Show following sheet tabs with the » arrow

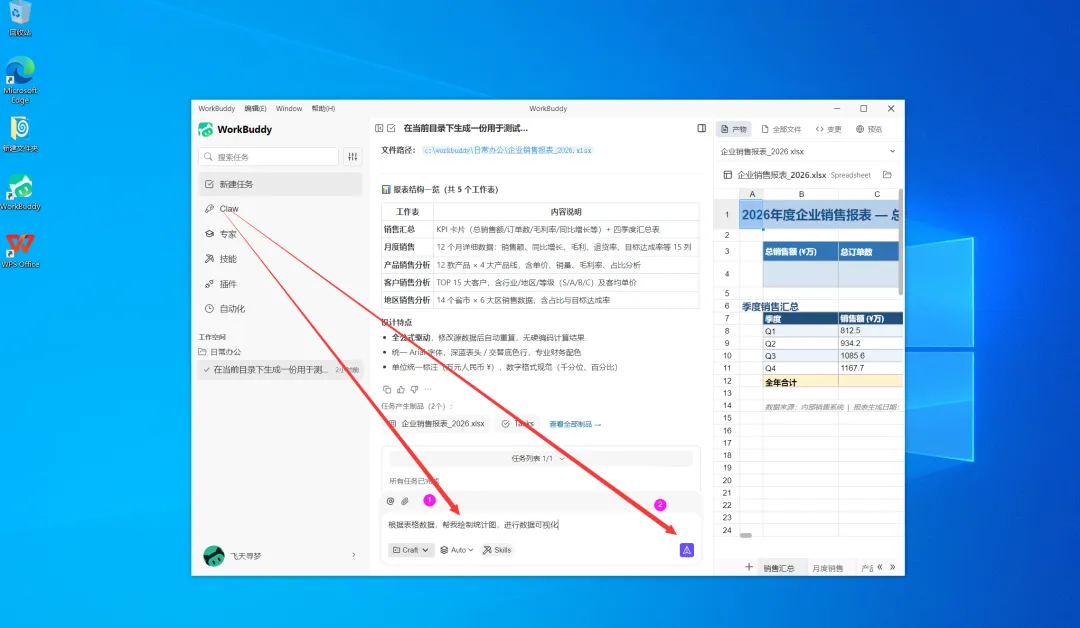pos(893,567)
